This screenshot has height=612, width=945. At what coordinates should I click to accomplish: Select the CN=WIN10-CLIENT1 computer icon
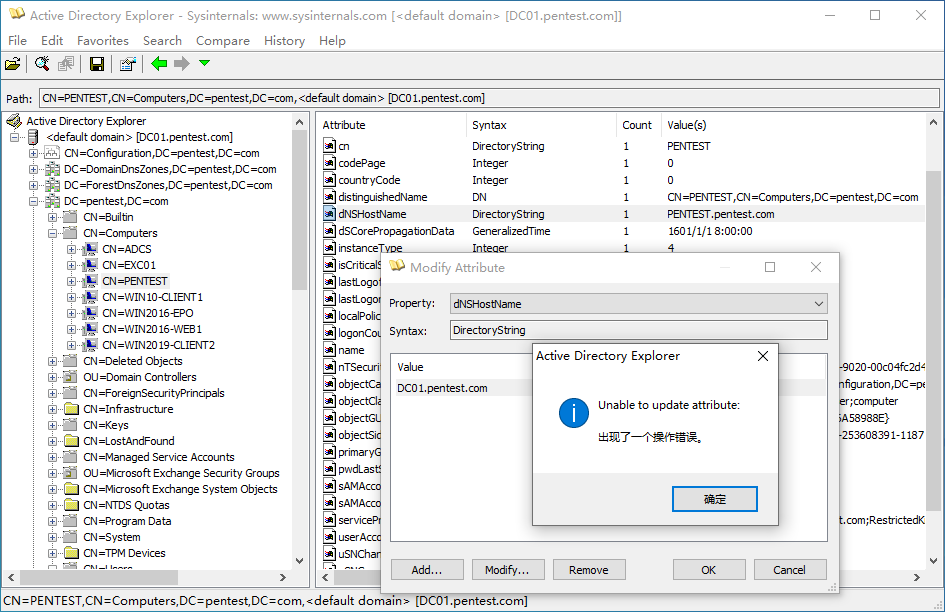pos(90,297)
